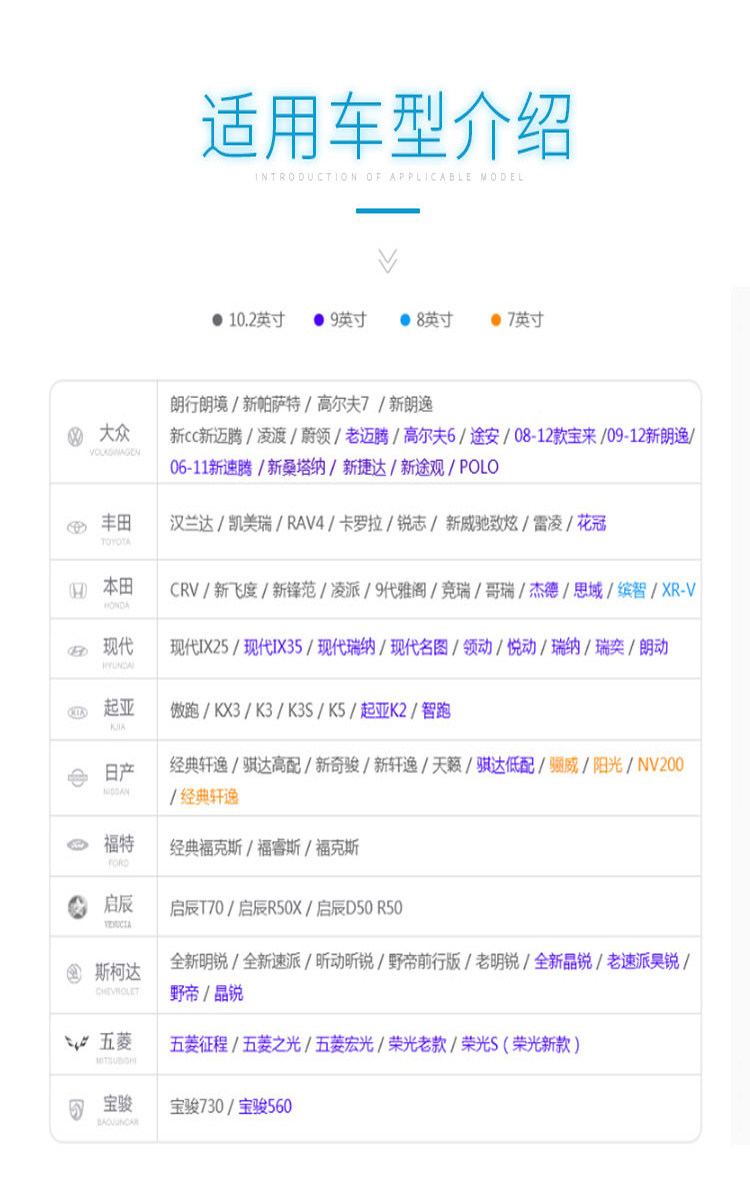
Task: Click the Honda logo icon
Action: [x=78, y=591]
